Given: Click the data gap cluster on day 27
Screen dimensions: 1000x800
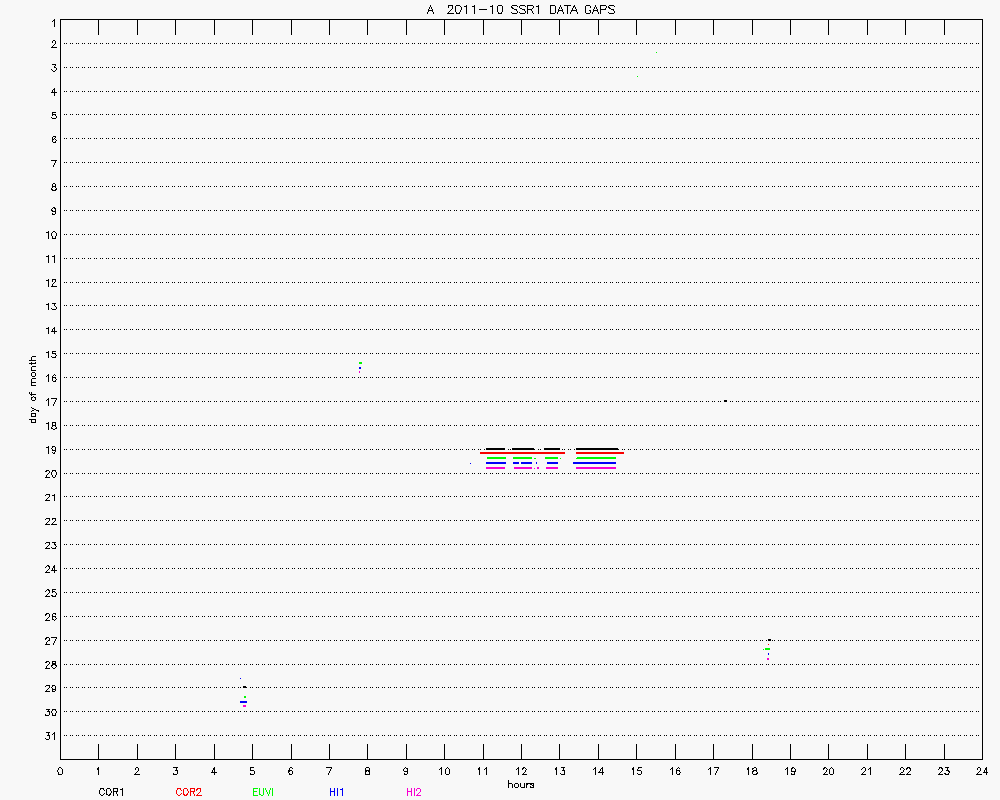Looking at the screenshot, I should coord(768,649).
